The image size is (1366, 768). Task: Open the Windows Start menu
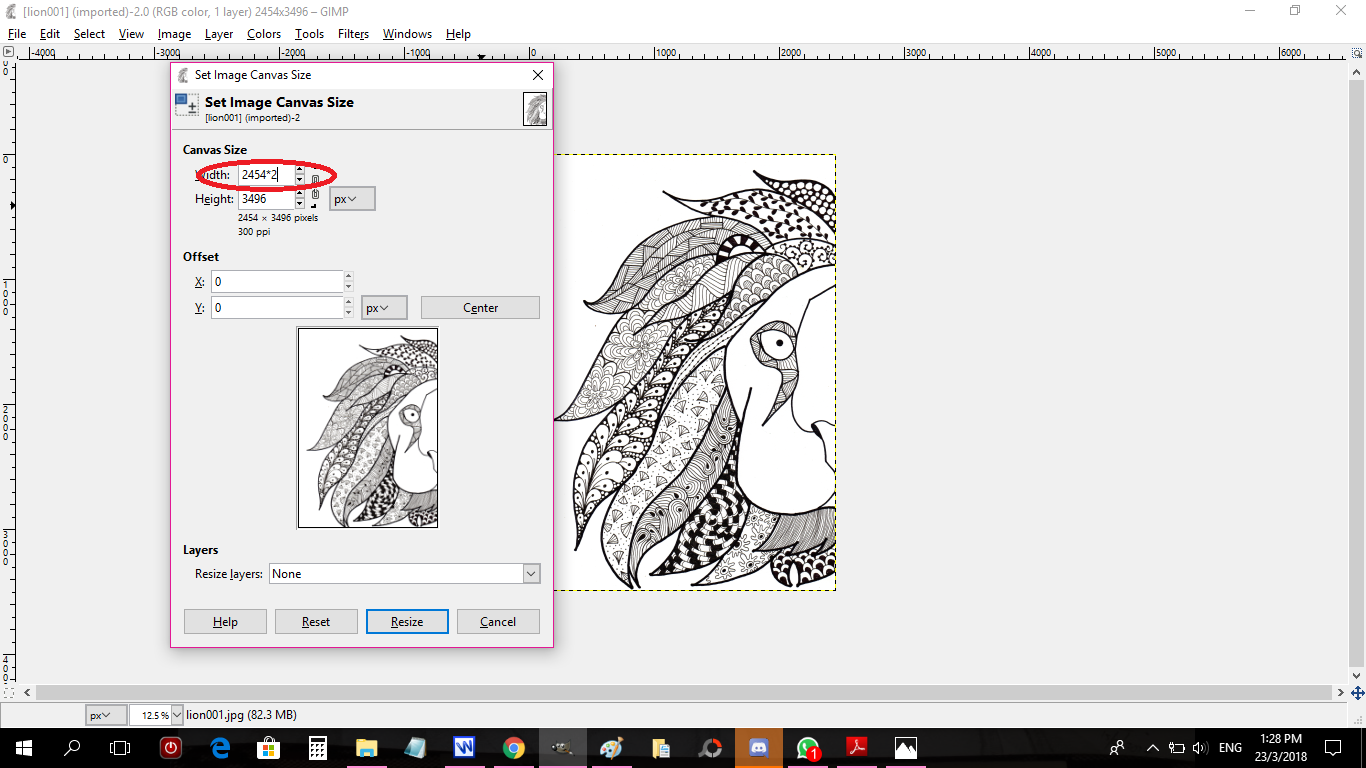[x=23, y=747]
